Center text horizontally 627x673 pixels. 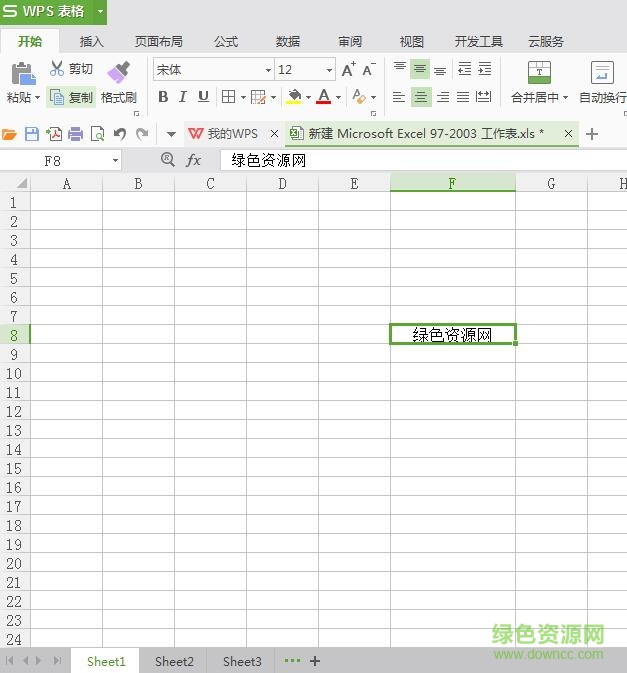(x=421, y=97)
